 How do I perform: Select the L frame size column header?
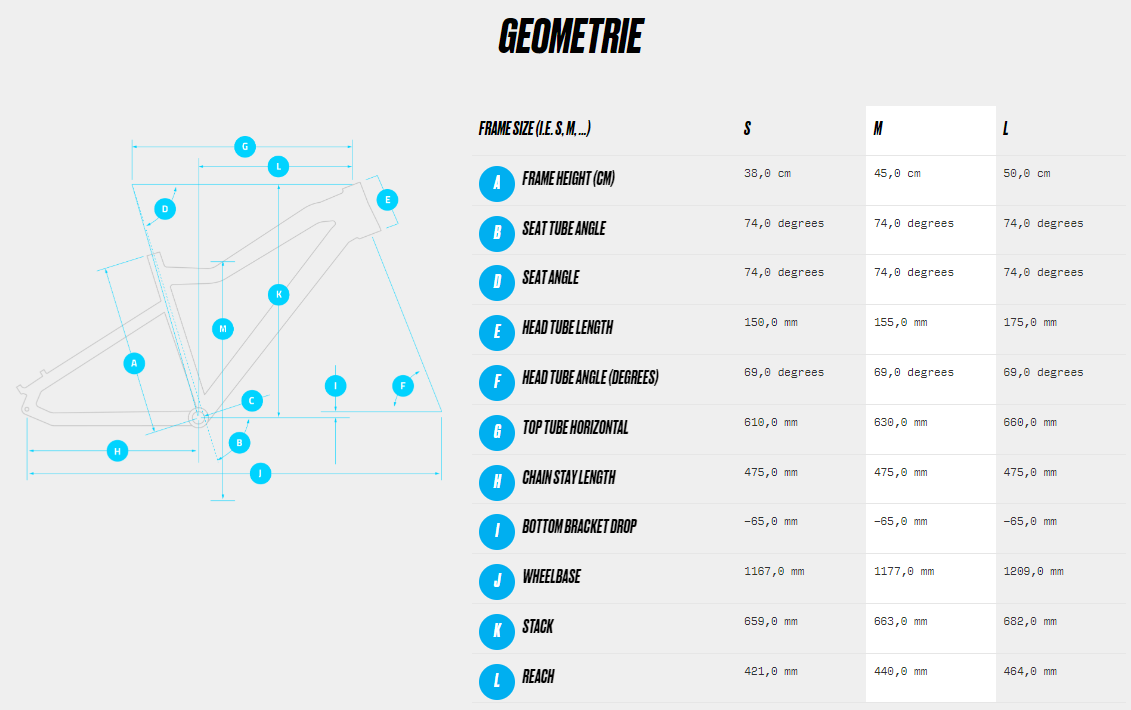[x=1005, y=128]
